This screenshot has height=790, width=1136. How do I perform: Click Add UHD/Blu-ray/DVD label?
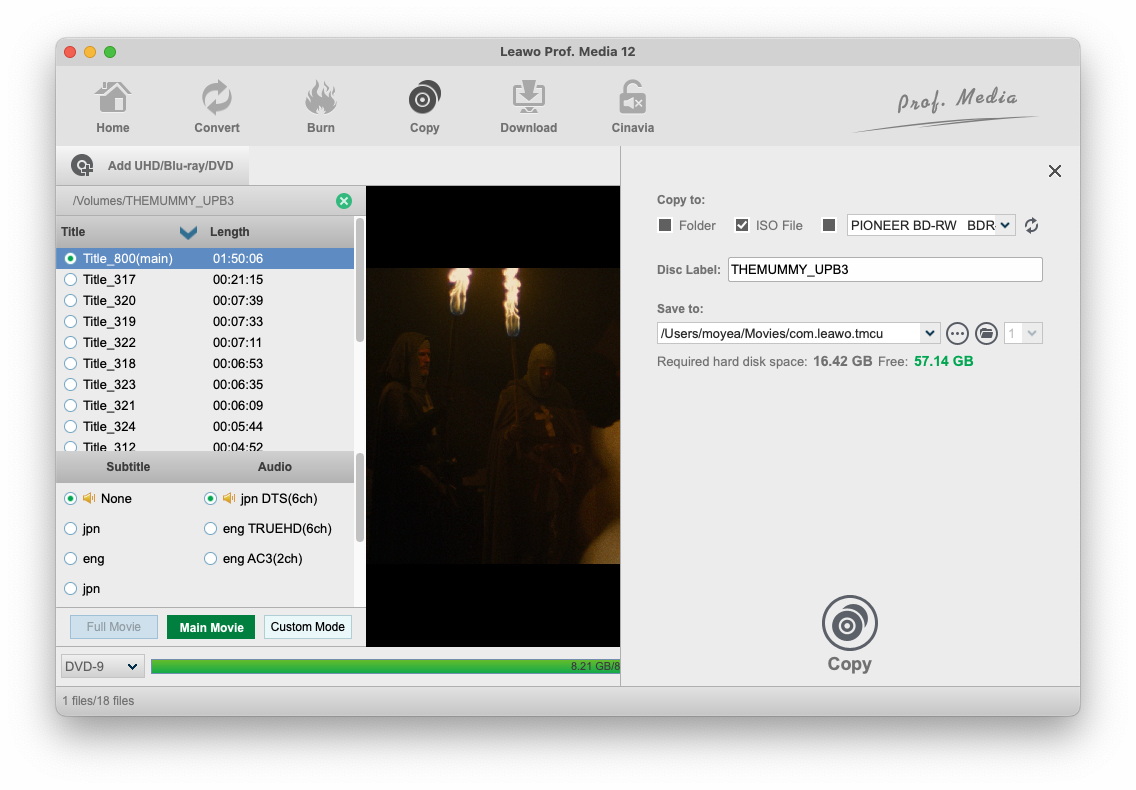[x=170, y=166]
